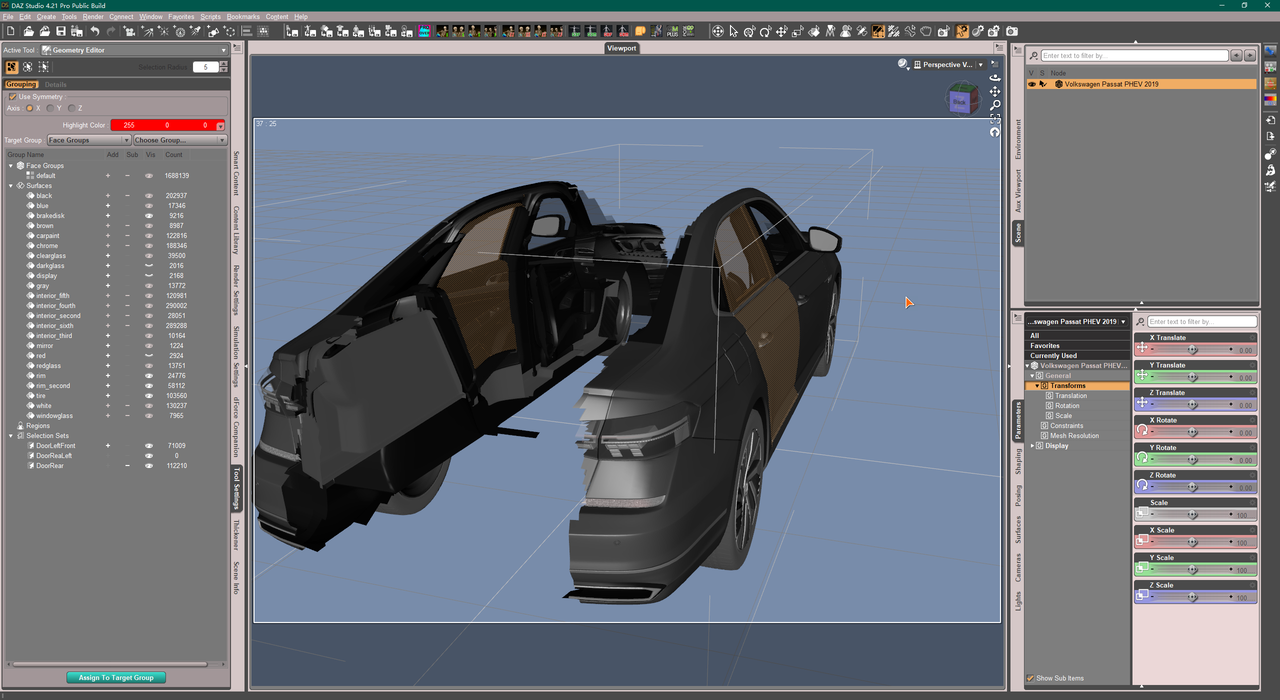The width and height of the screenshot is (1280, 700).
Task: Toggle the Use Symmetry checkbox
Action: 12,97
